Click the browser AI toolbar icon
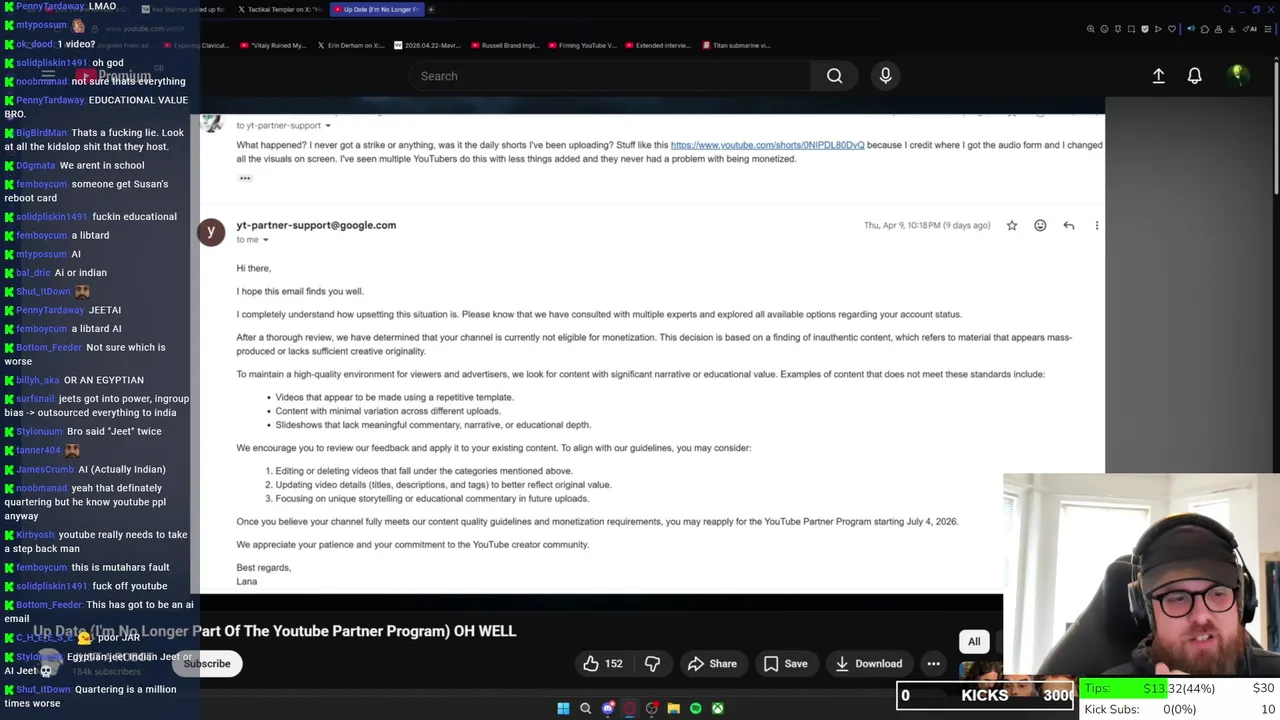Viewport: 1280px width, 720px height. [1251, 29]
